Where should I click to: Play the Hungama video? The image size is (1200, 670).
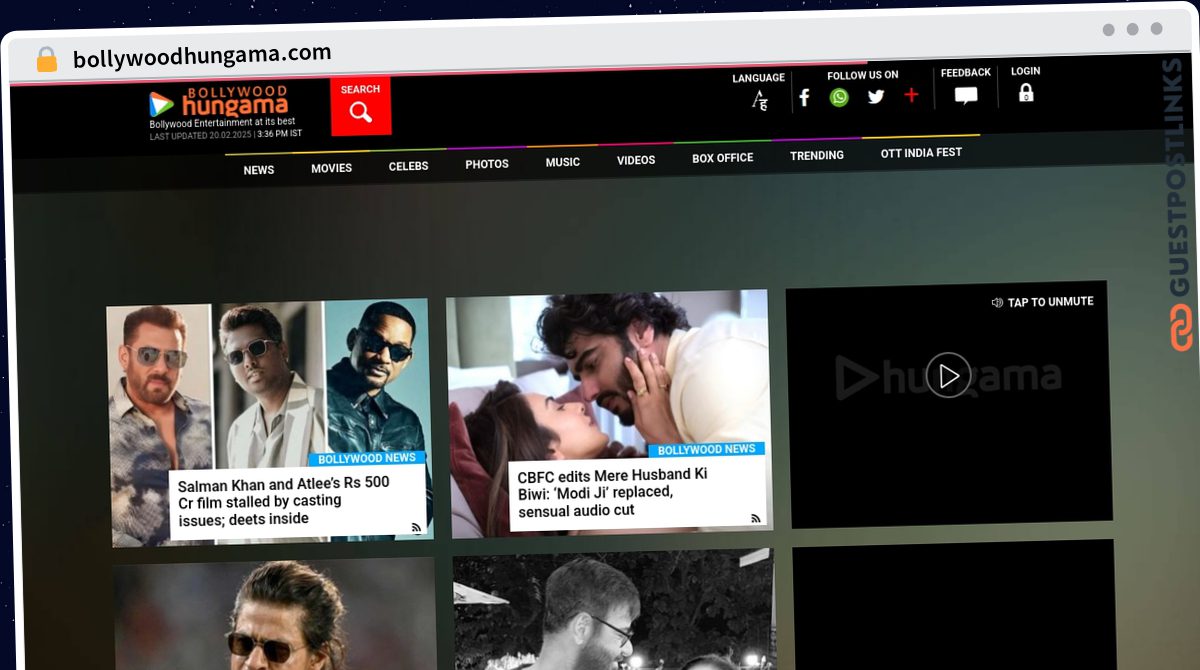tap(948, 376)
